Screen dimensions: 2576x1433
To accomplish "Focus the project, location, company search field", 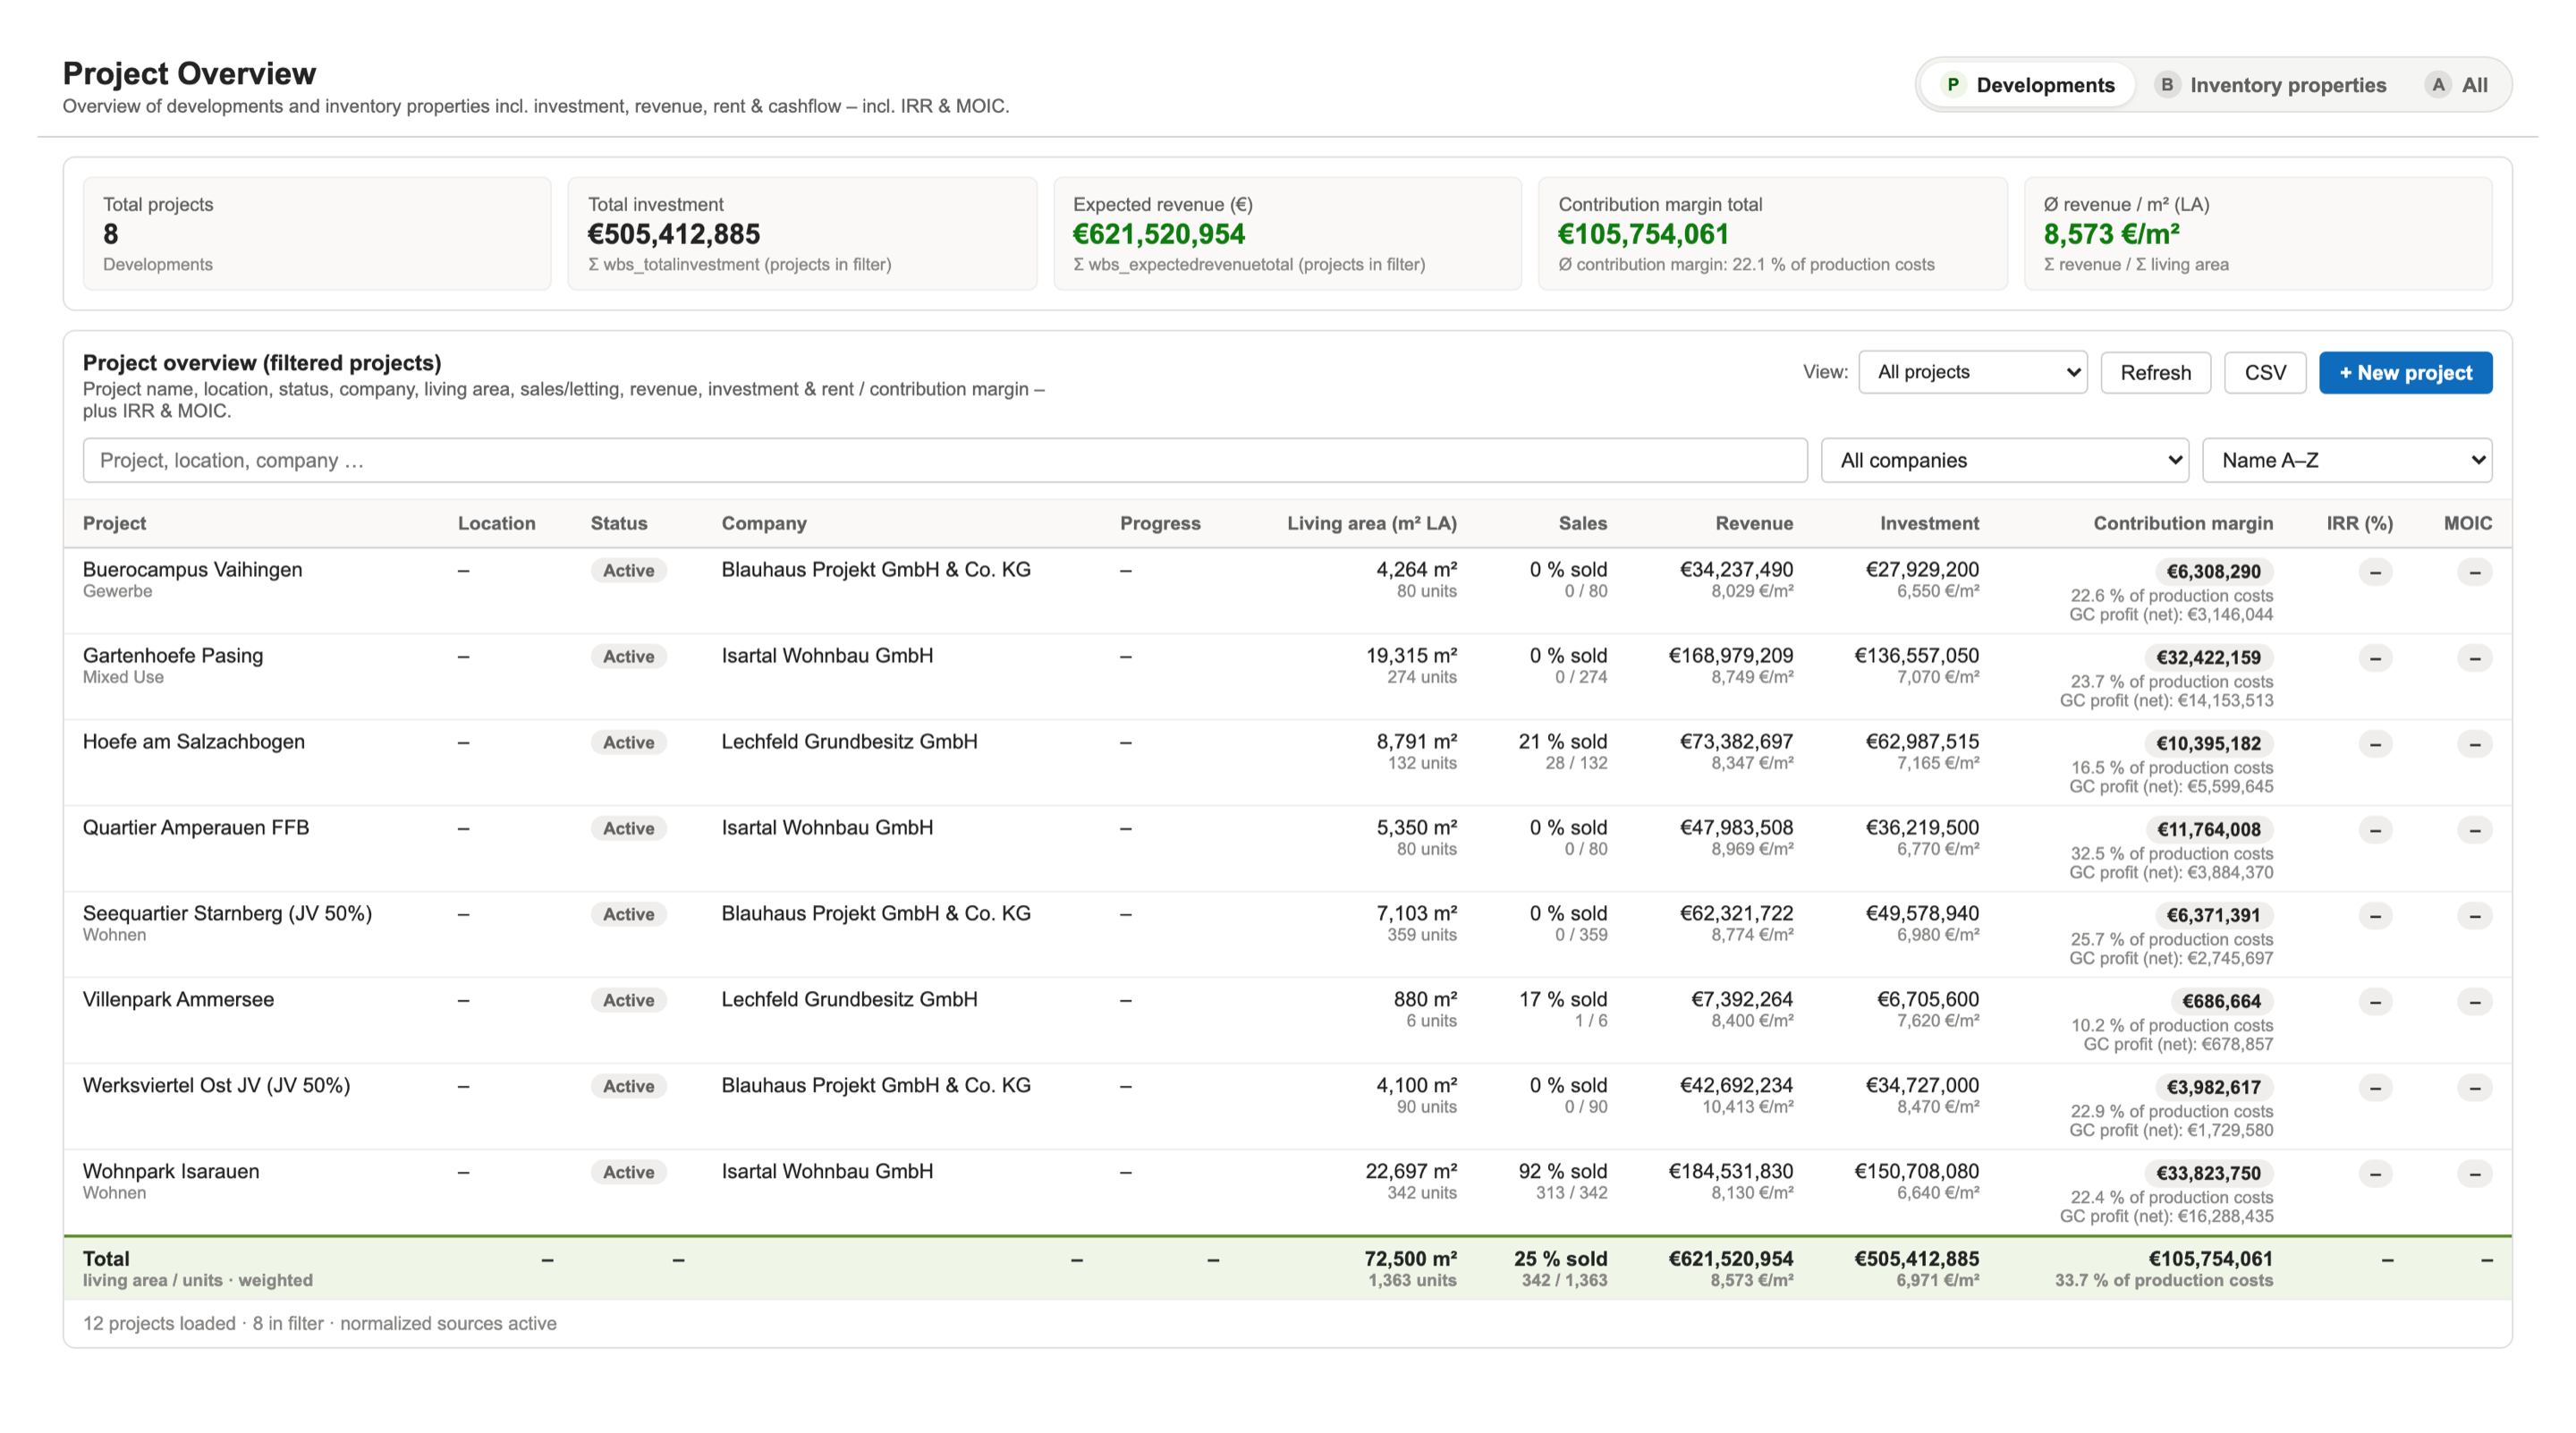I will coord(945,460).
